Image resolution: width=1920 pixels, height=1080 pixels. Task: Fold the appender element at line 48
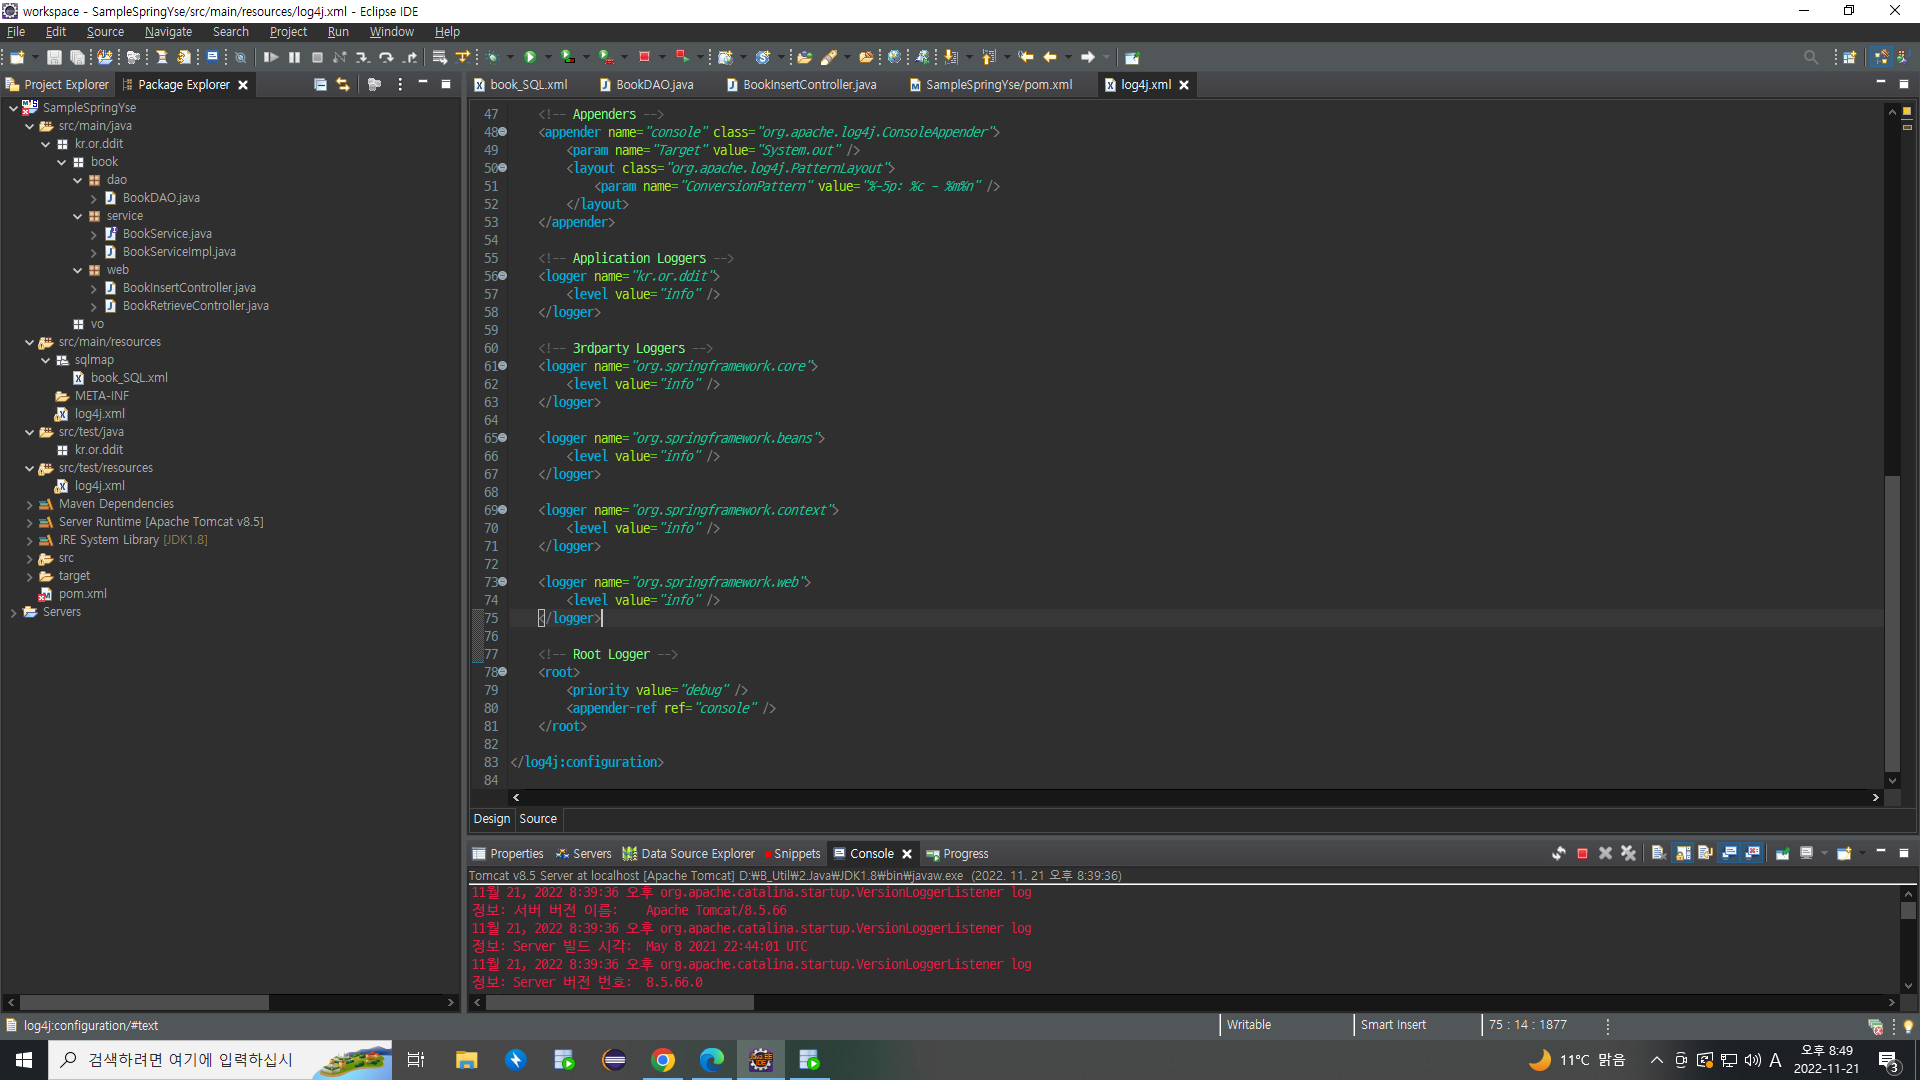(502, 132)
